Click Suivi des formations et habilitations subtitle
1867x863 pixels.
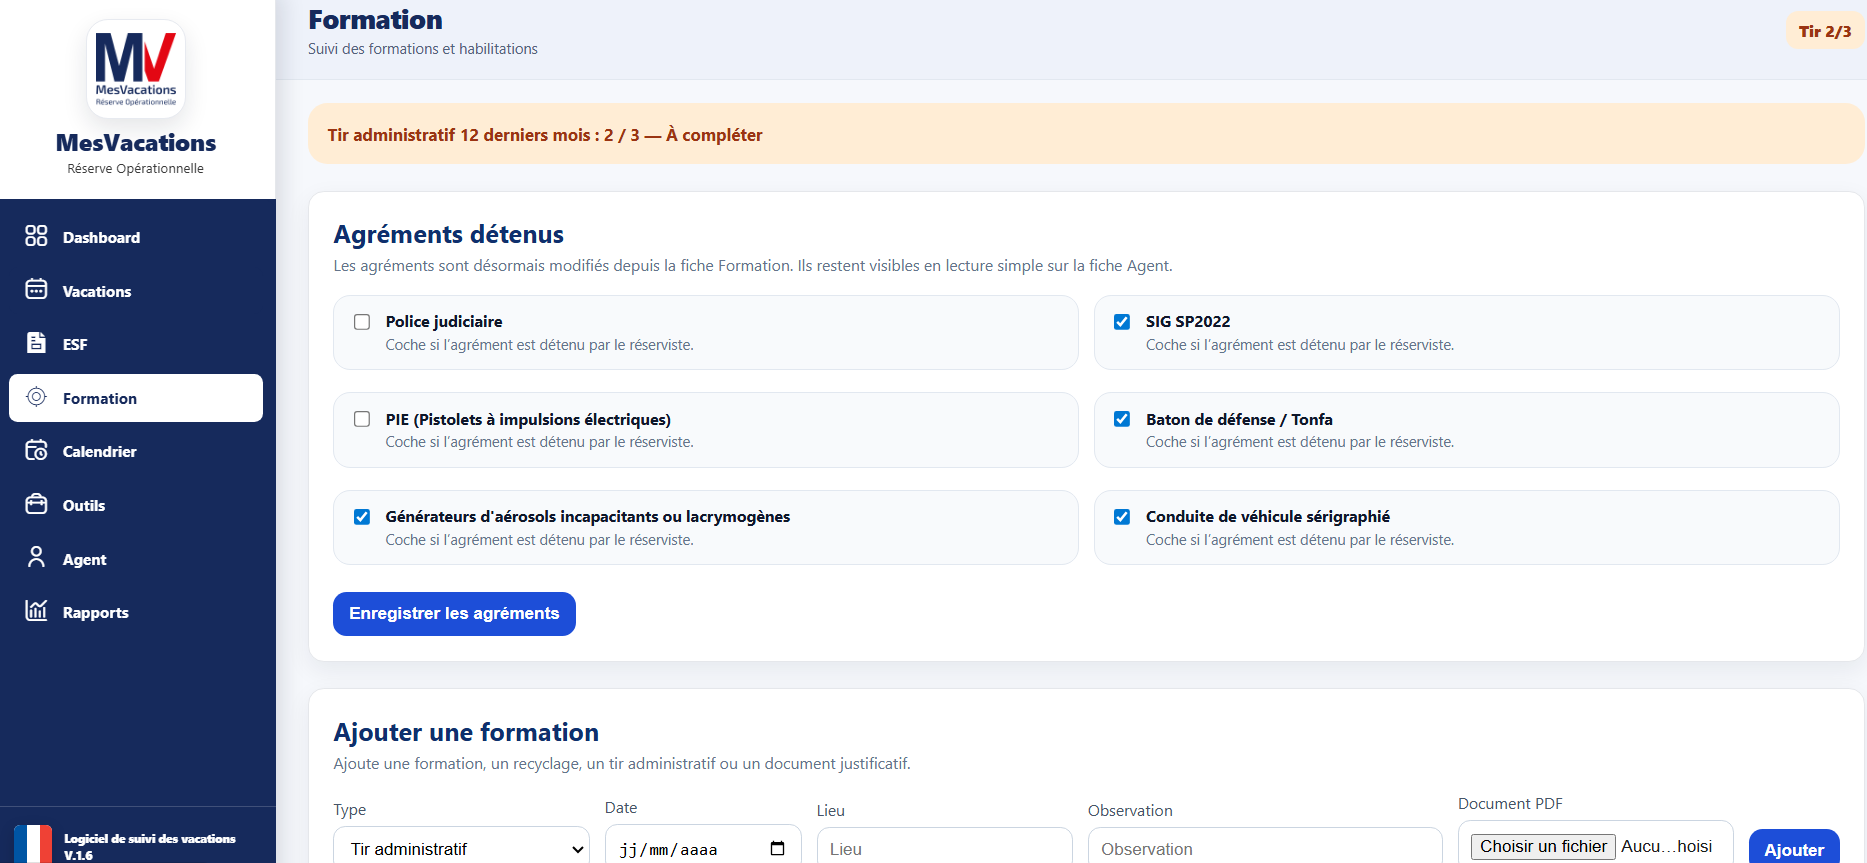coord(423,49)
